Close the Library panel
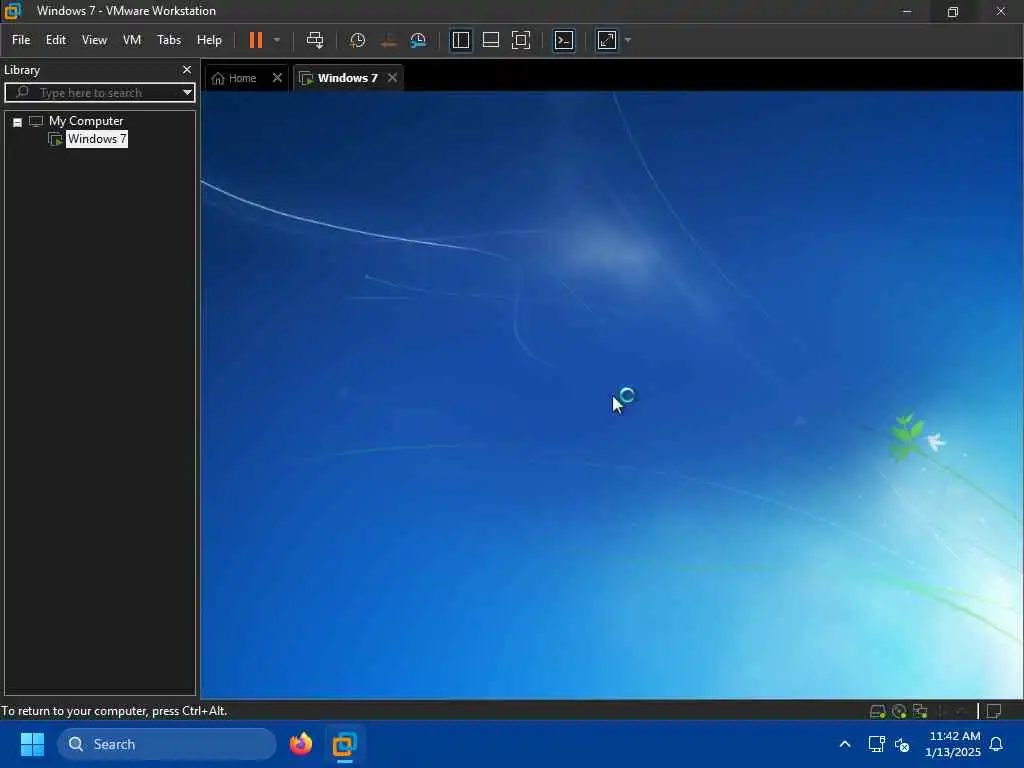1024x768 pixels. pyautogui.click(x=187, y=70)
